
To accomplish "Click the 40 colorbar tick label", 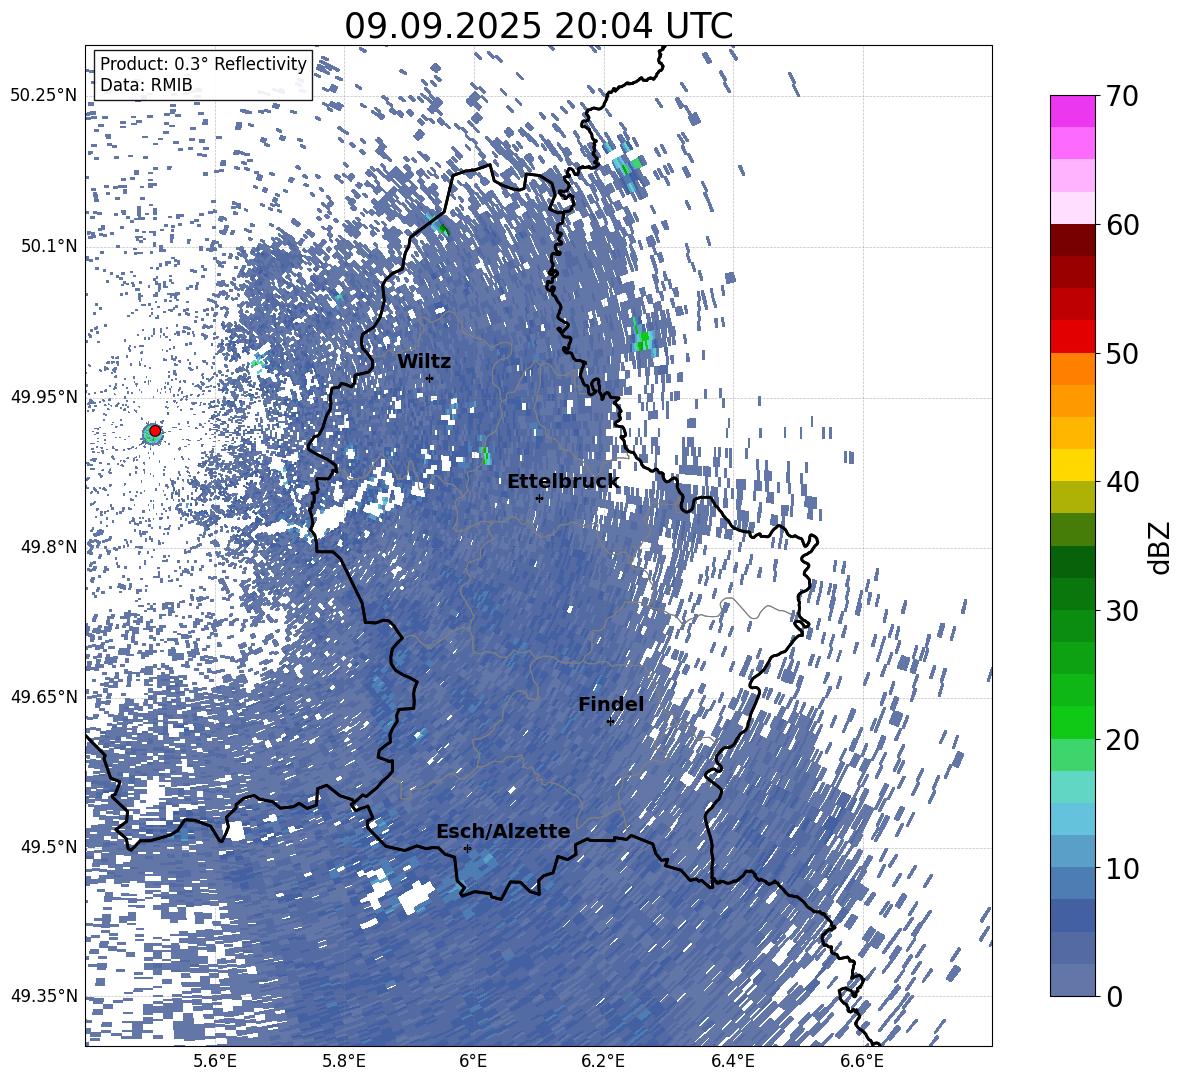I will (x=1122, y=482).
